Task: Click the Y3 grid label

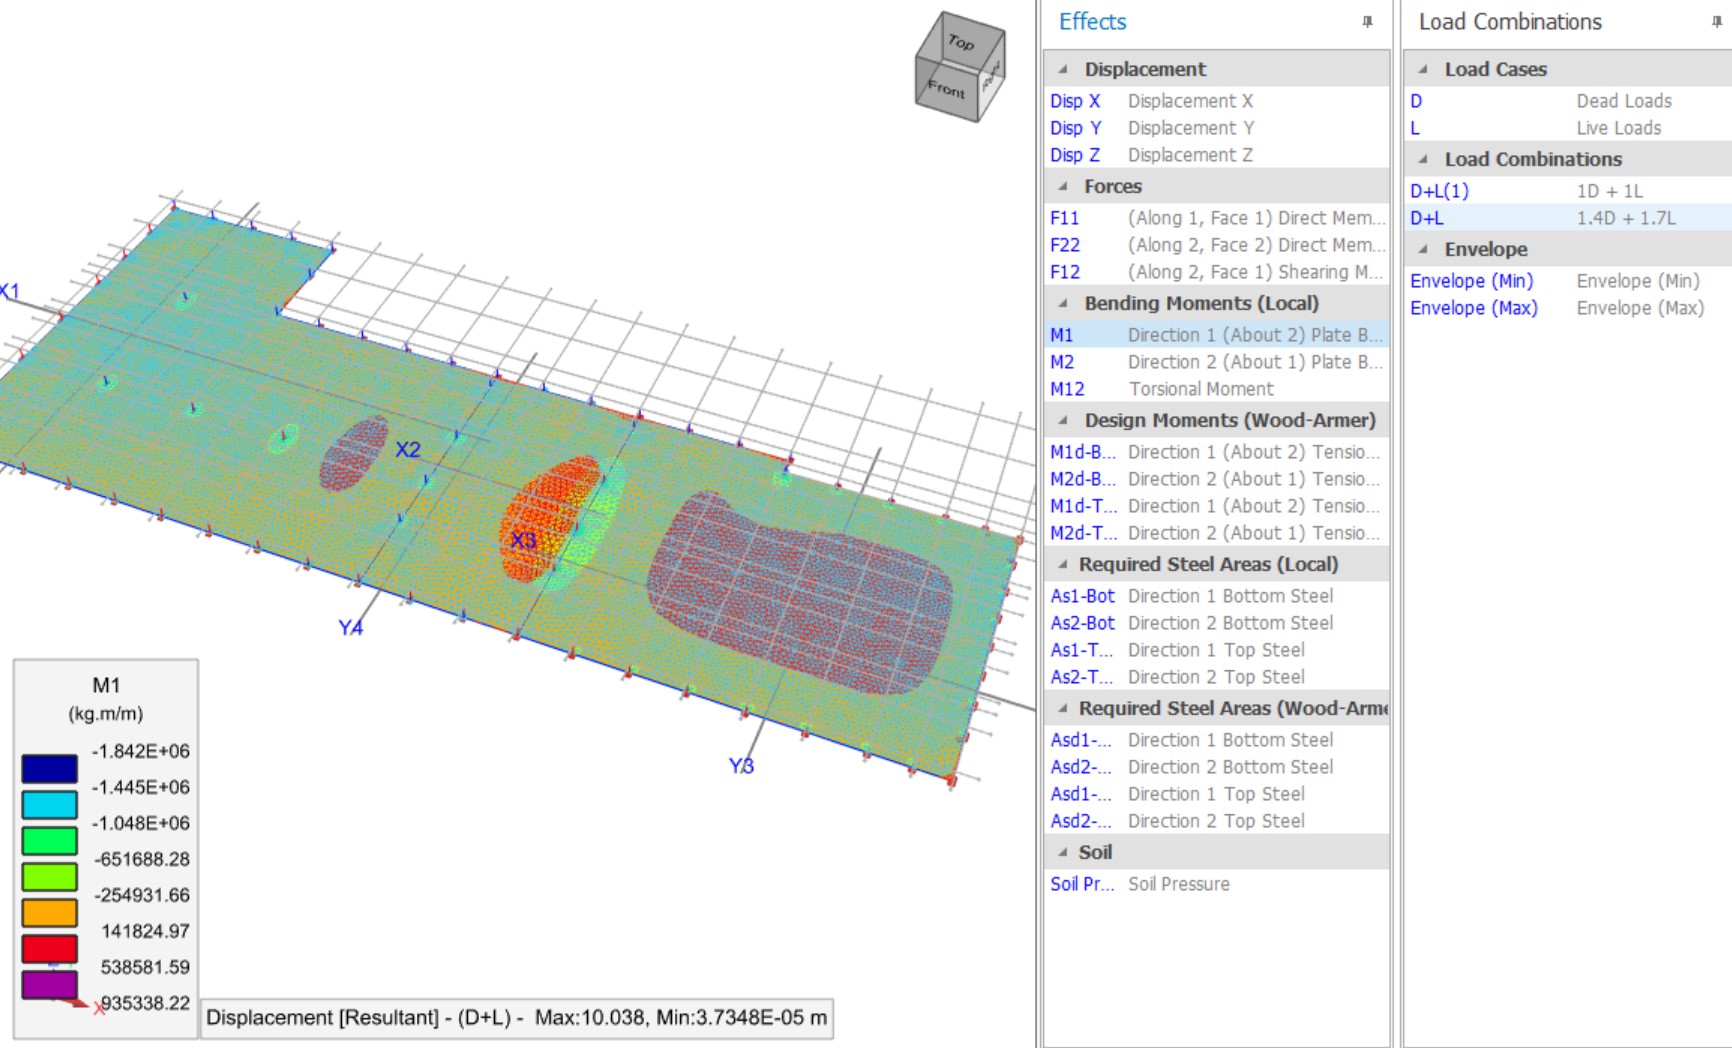Action: 741,766
